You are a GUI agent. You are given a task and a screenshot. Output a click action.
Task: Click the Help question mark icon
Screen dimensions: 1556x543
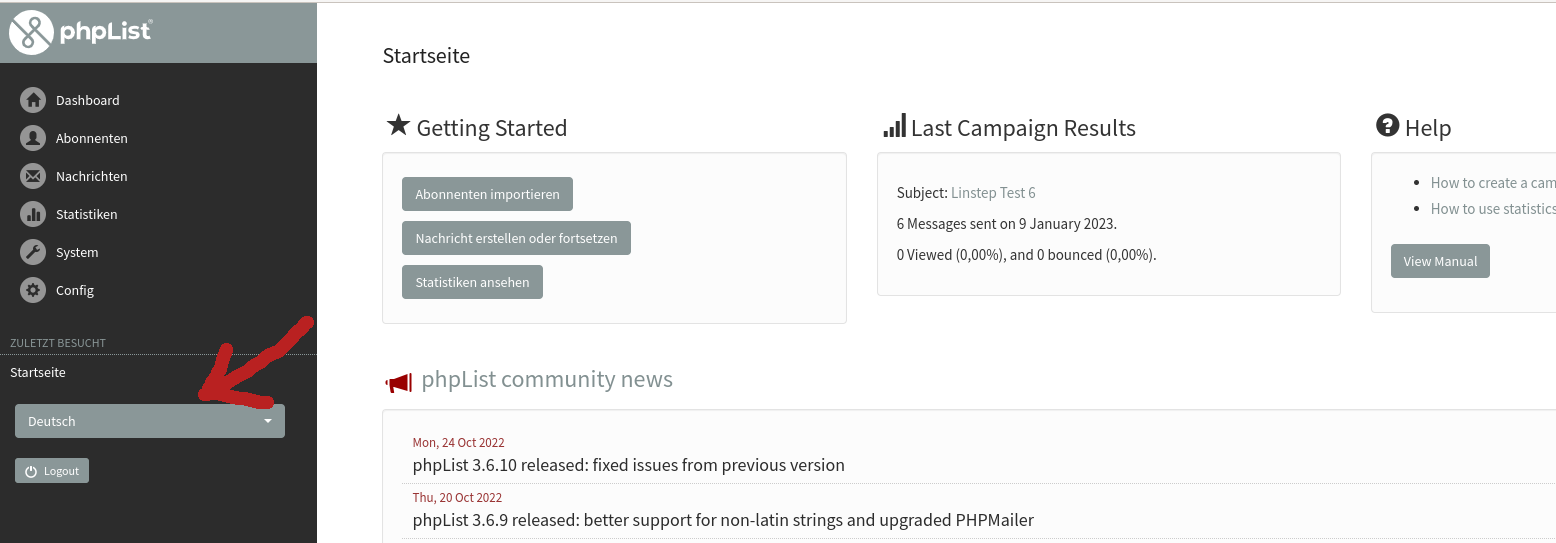1387,126
